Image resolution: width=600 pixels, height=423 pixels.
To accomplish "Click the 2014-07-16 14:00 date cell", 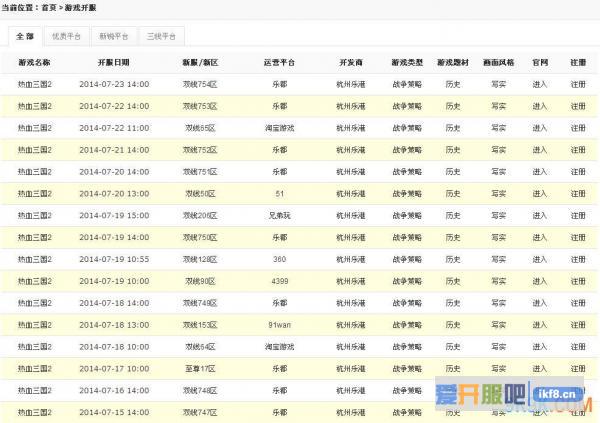I will (x=114, y=390).
